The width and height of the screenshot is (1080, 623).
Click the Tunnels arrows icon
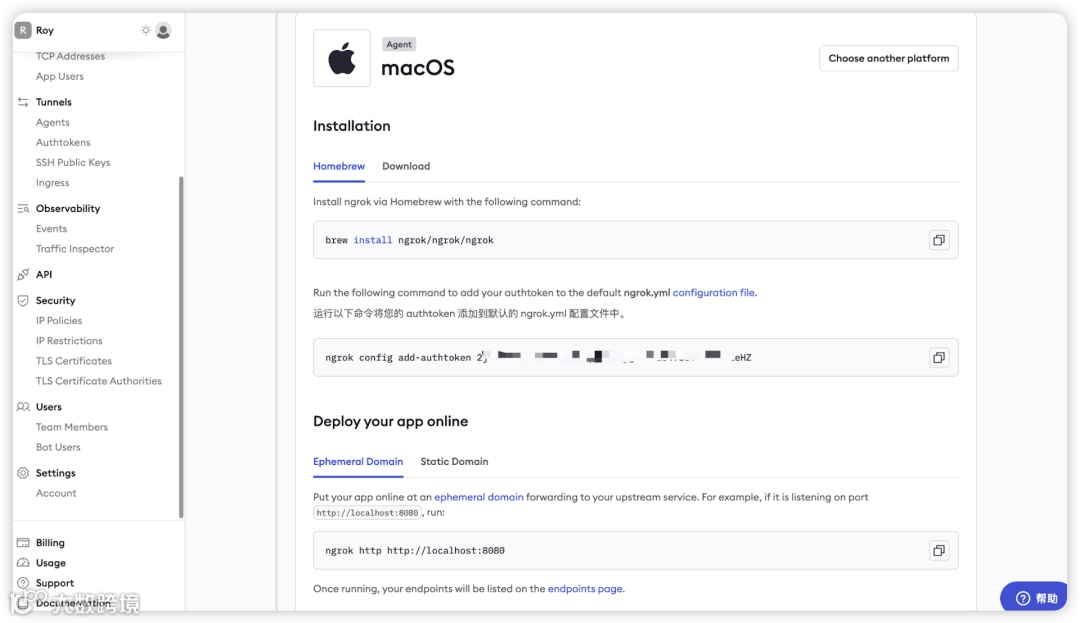(x=23, y=102)
